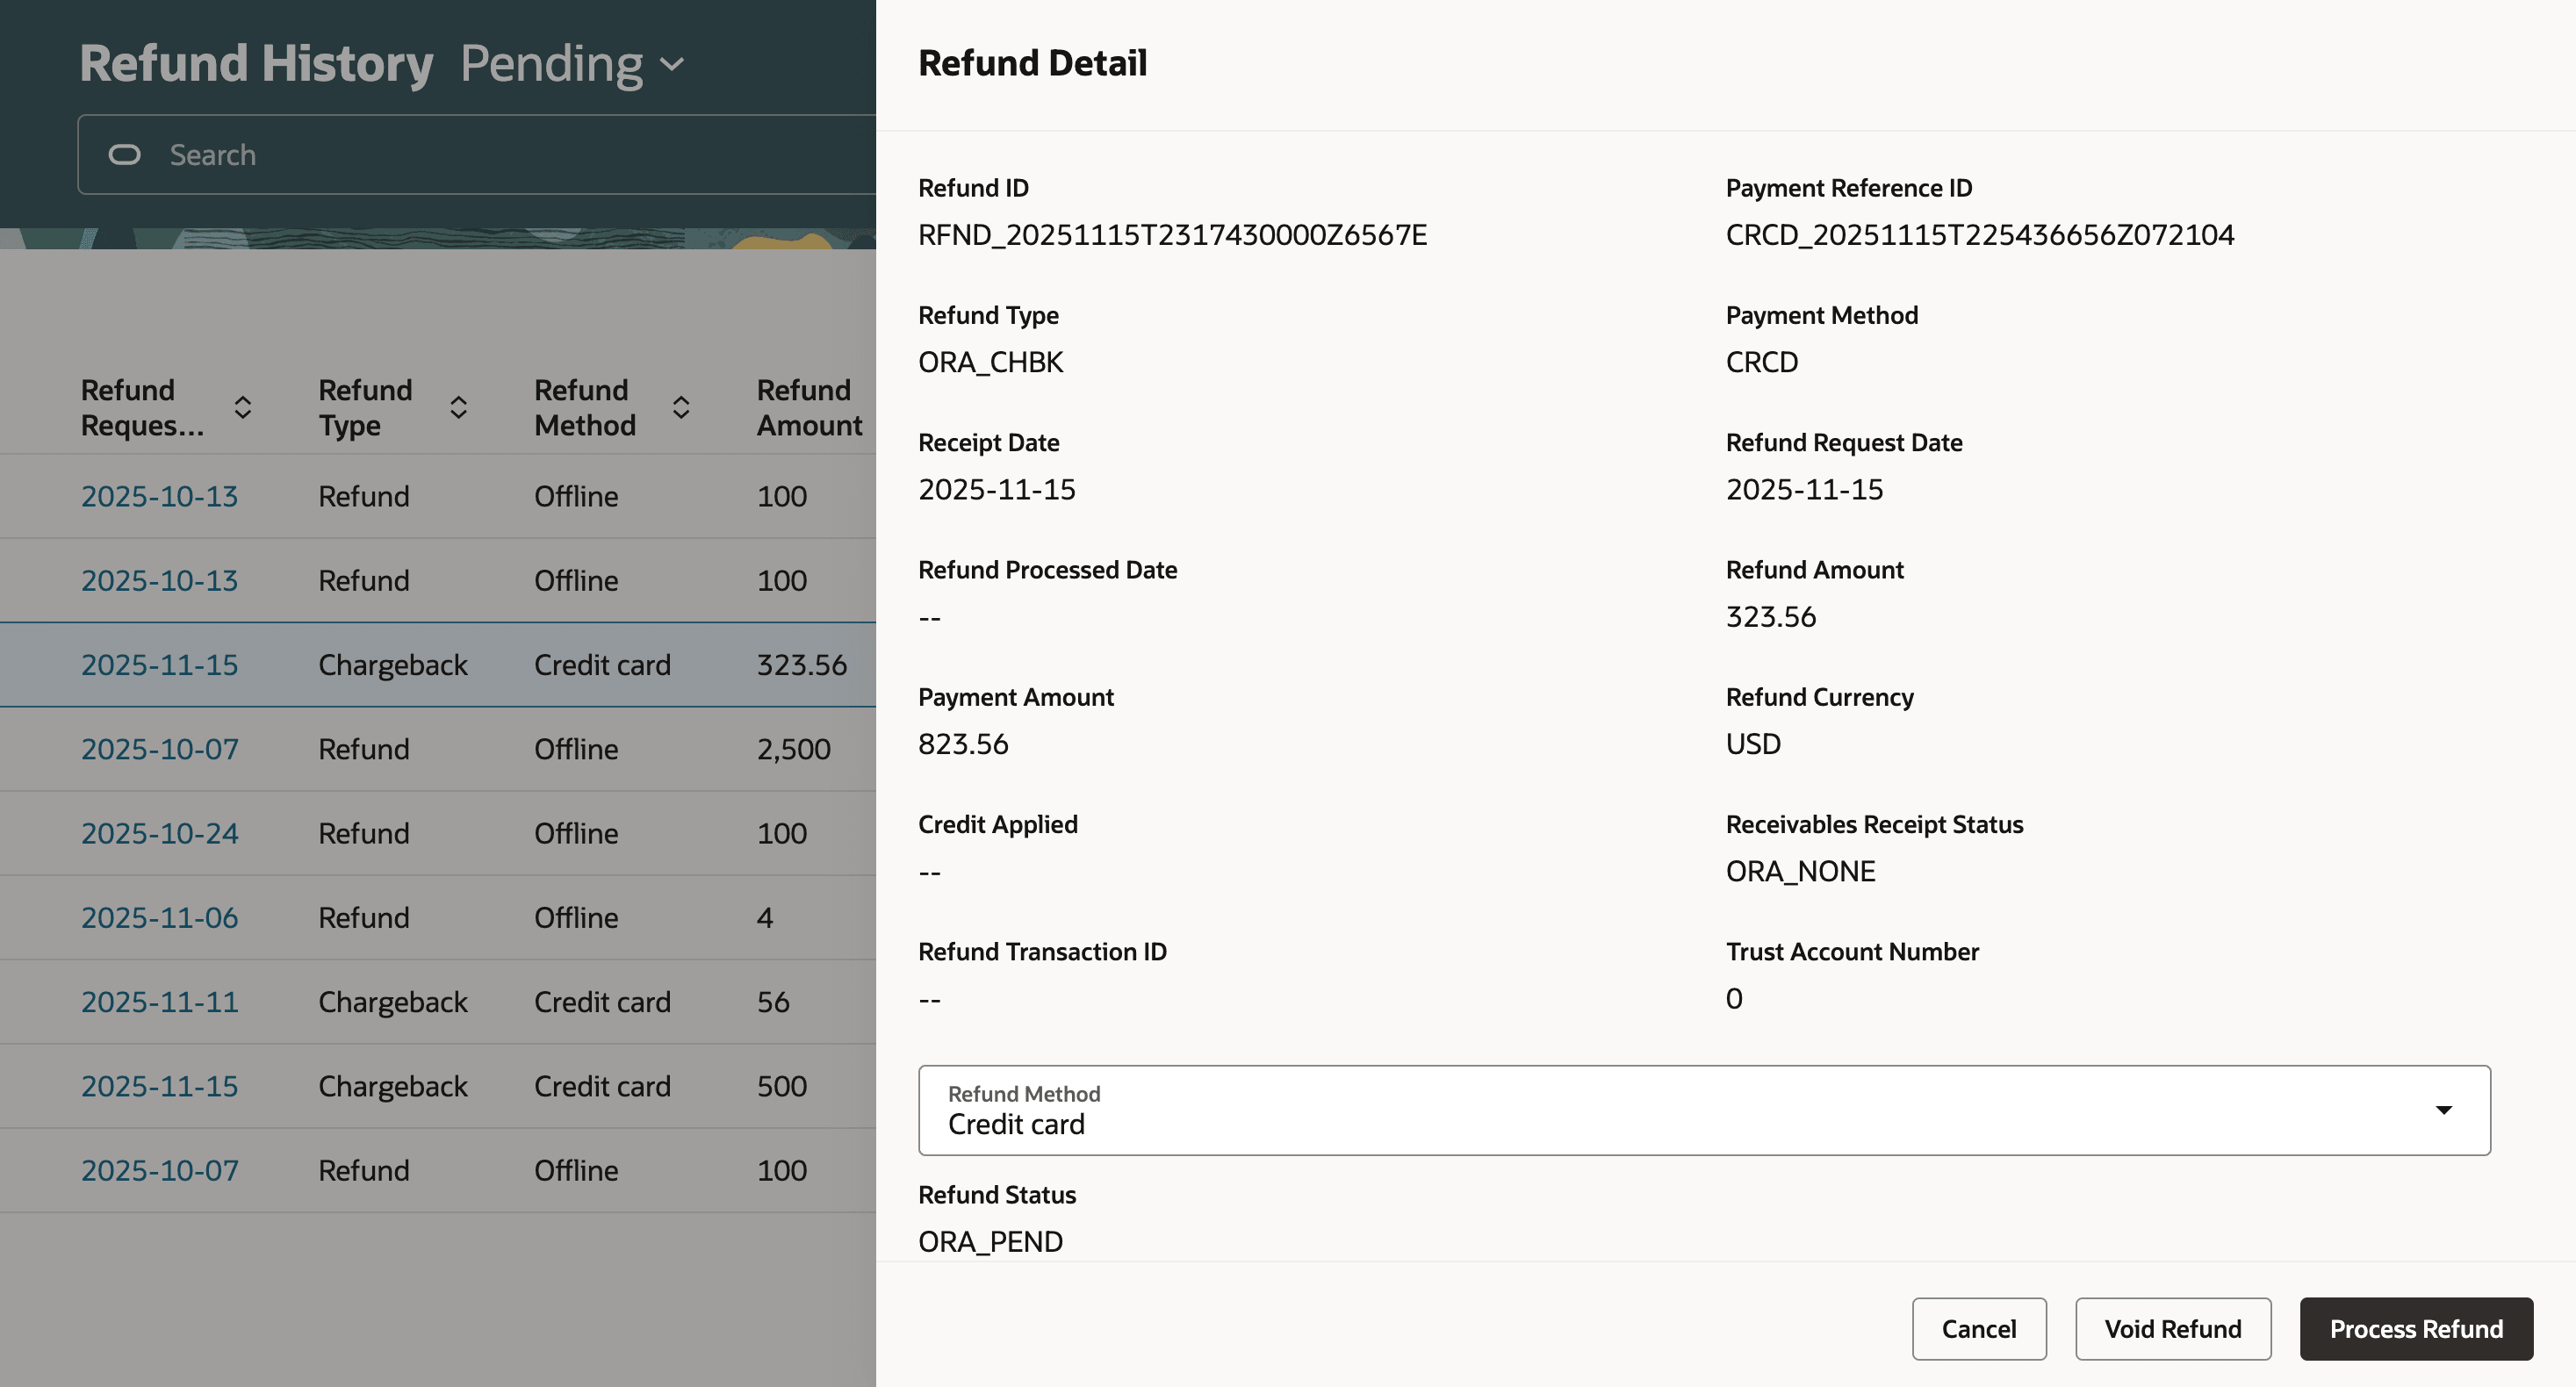Open the 2025-11-15 chargeback for 500
The height and width of the screenshot is (1387, 2576).
tap(159, 1086)
